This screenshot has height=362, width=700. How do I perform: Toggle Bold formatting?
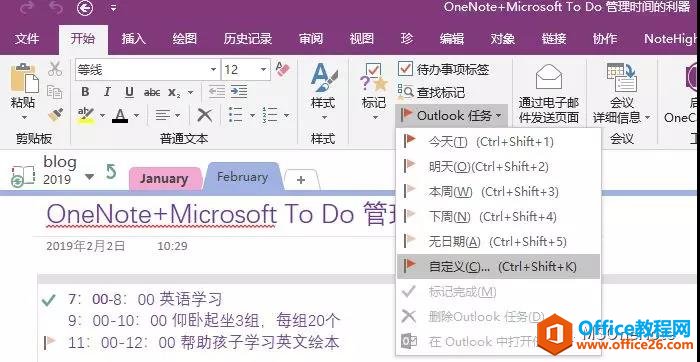(85, 92)
